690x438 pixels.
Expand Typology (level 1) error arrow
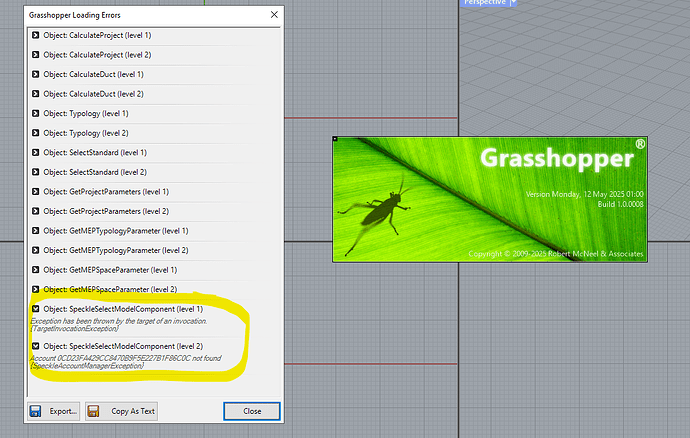click(36, 113)
